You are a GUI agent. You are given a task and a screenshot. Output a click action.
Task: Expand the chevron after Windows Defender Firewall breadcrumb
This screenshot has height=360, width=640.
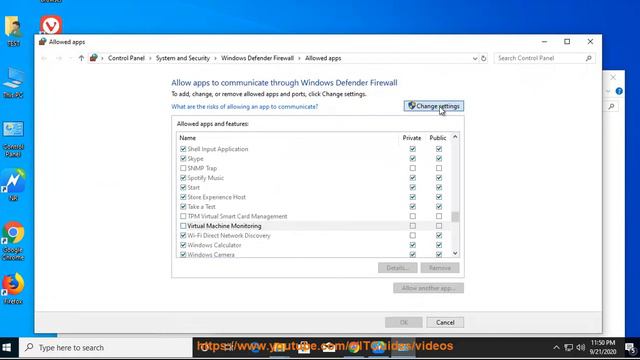[x=300, y=58]
